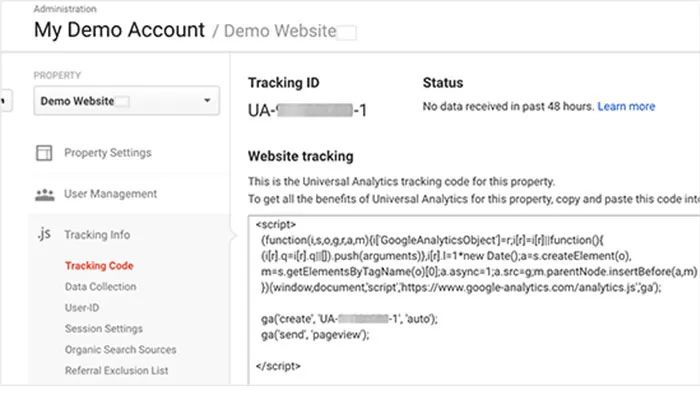Click the collapsed panel arrow at left edge
This screenshot has width=700, height=397.
(5, 100)
